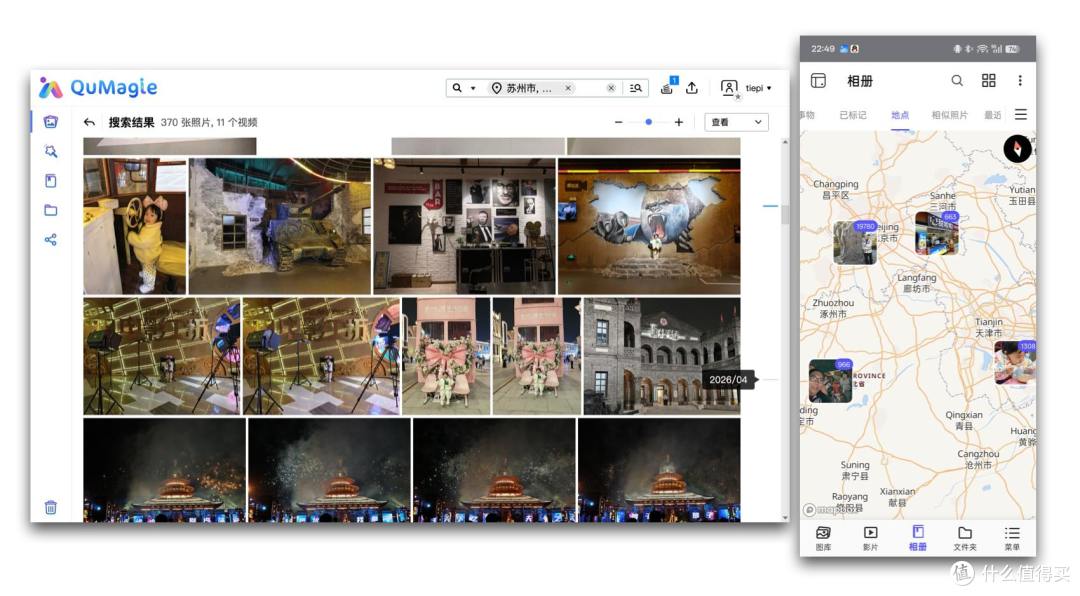Open the advanced search filter icon
The image size is (1080, 596).
(x=636, y=88)
